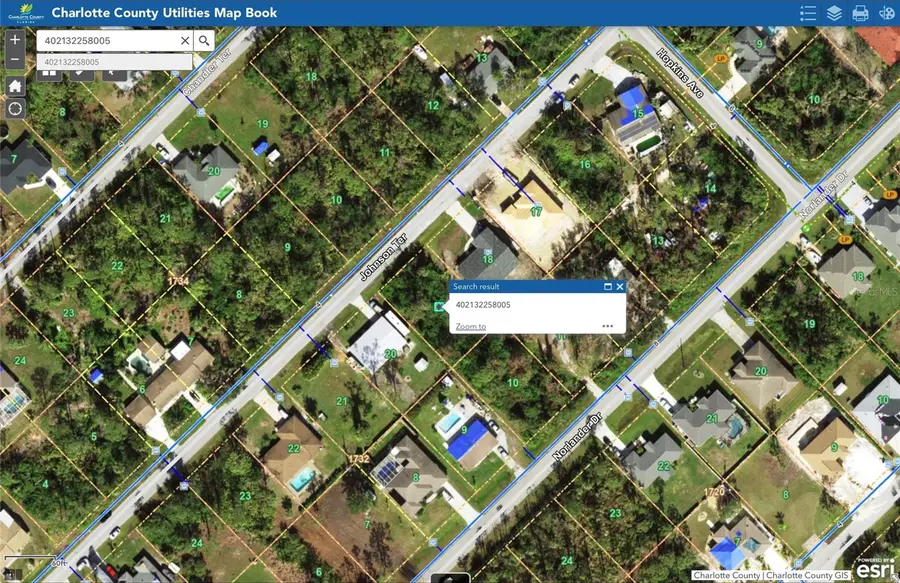Return to default extent via Home icon
The width and height of the screenshot is (900, 583).
(x=13, y=86)
